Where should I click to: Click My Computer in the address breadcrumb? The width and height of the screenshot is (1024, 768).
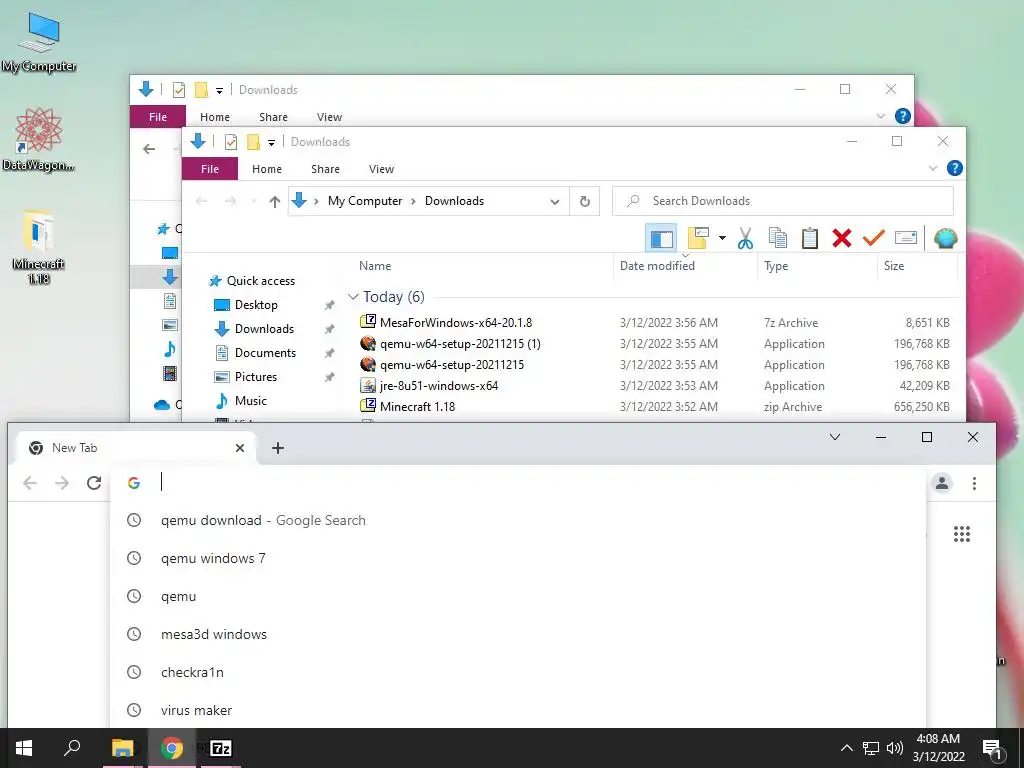[365, 200]
